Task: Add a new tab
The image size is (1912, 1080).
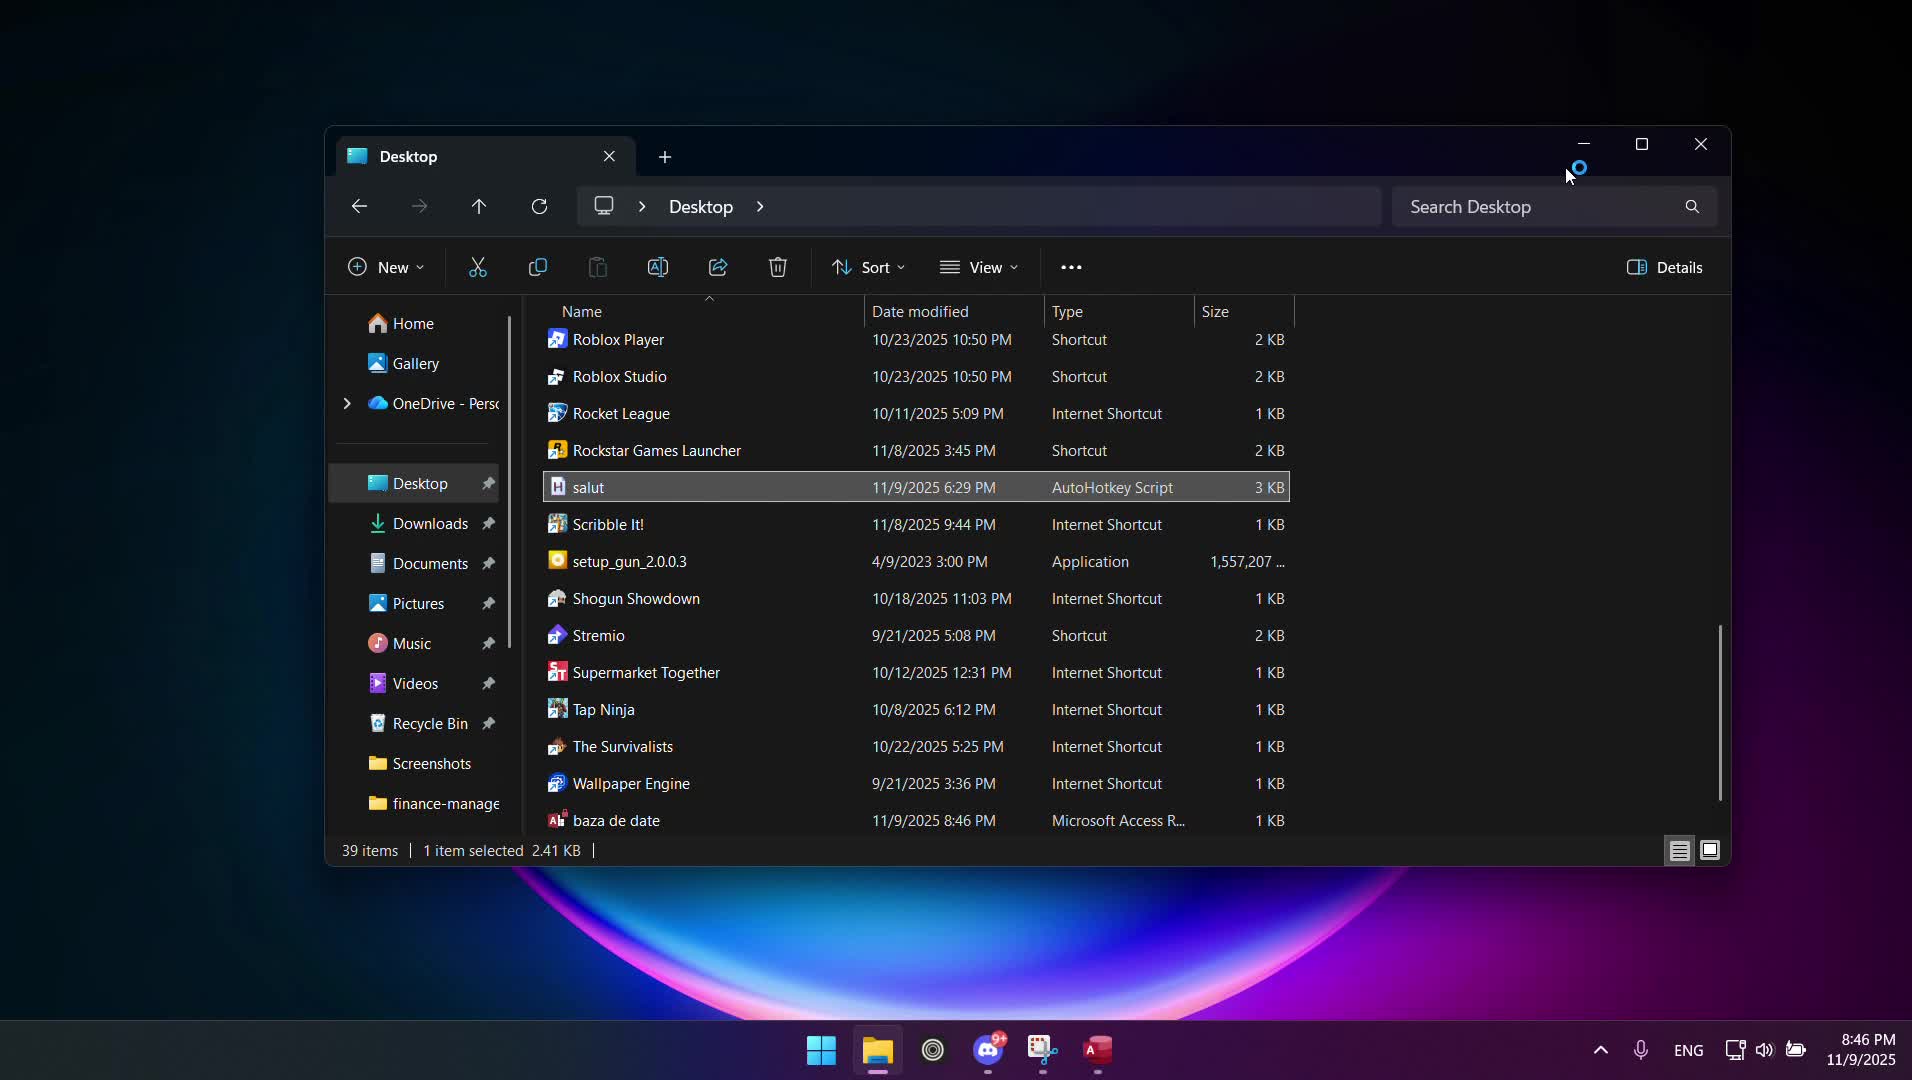Action: [665, 157]
